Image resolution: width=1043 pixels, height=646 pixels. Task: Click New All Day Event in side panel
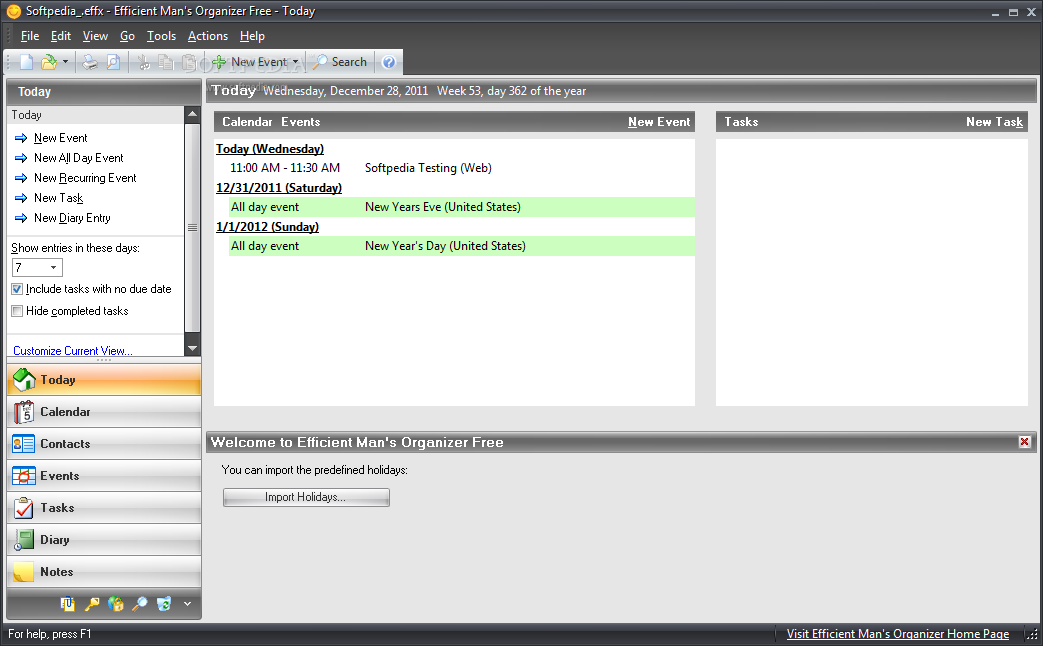pos(78,158)
